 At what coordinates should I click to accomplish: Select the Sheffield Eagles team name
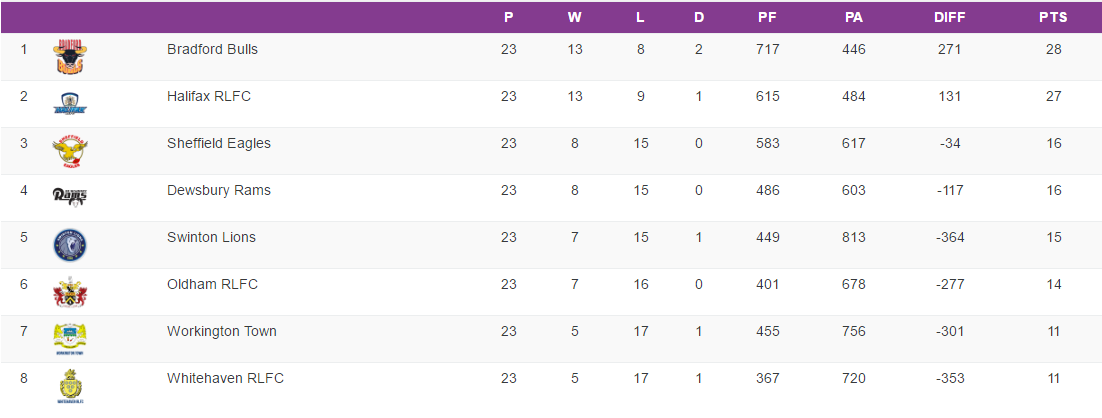[x=219, y=143]
